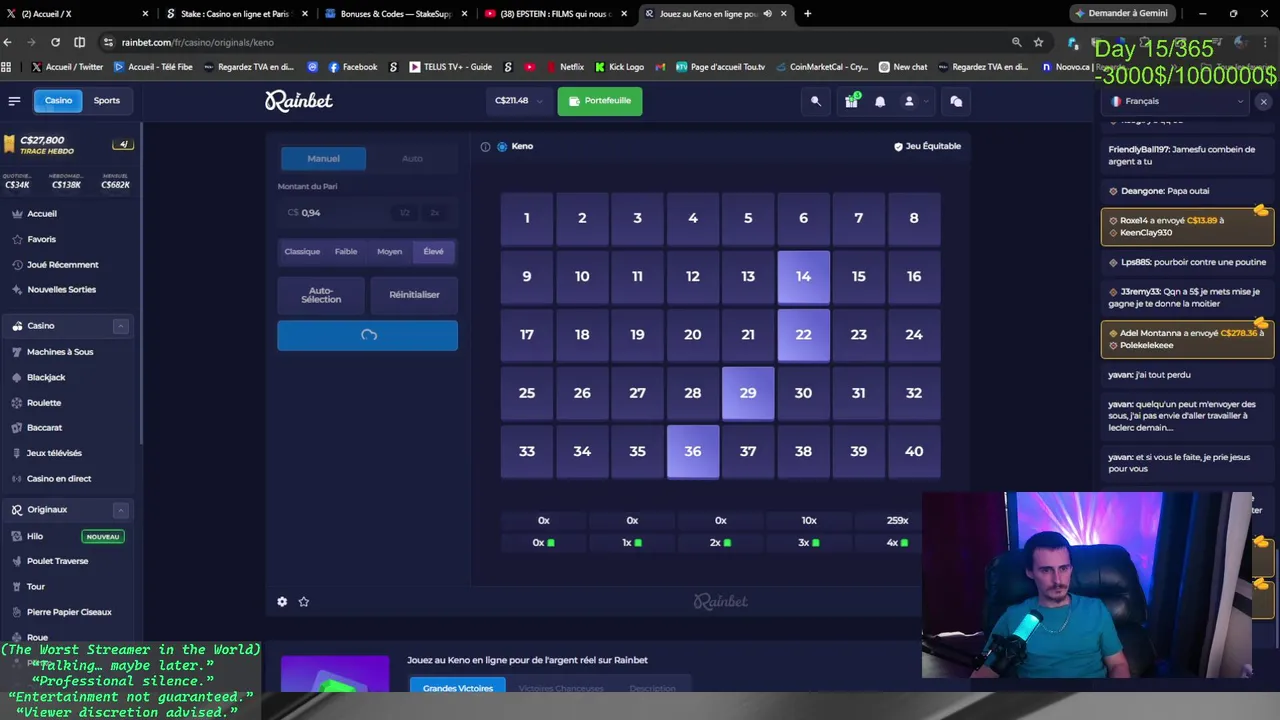
Task: Select the Moyen risk level
Action: [x=389, y=252]
